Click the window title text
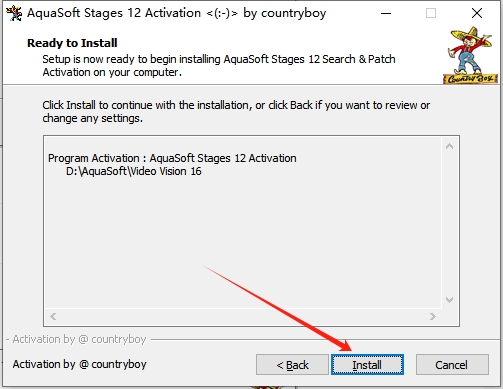The width and height of the screenshot is (503, 389). pyautogui.click(x=176, y=13)
